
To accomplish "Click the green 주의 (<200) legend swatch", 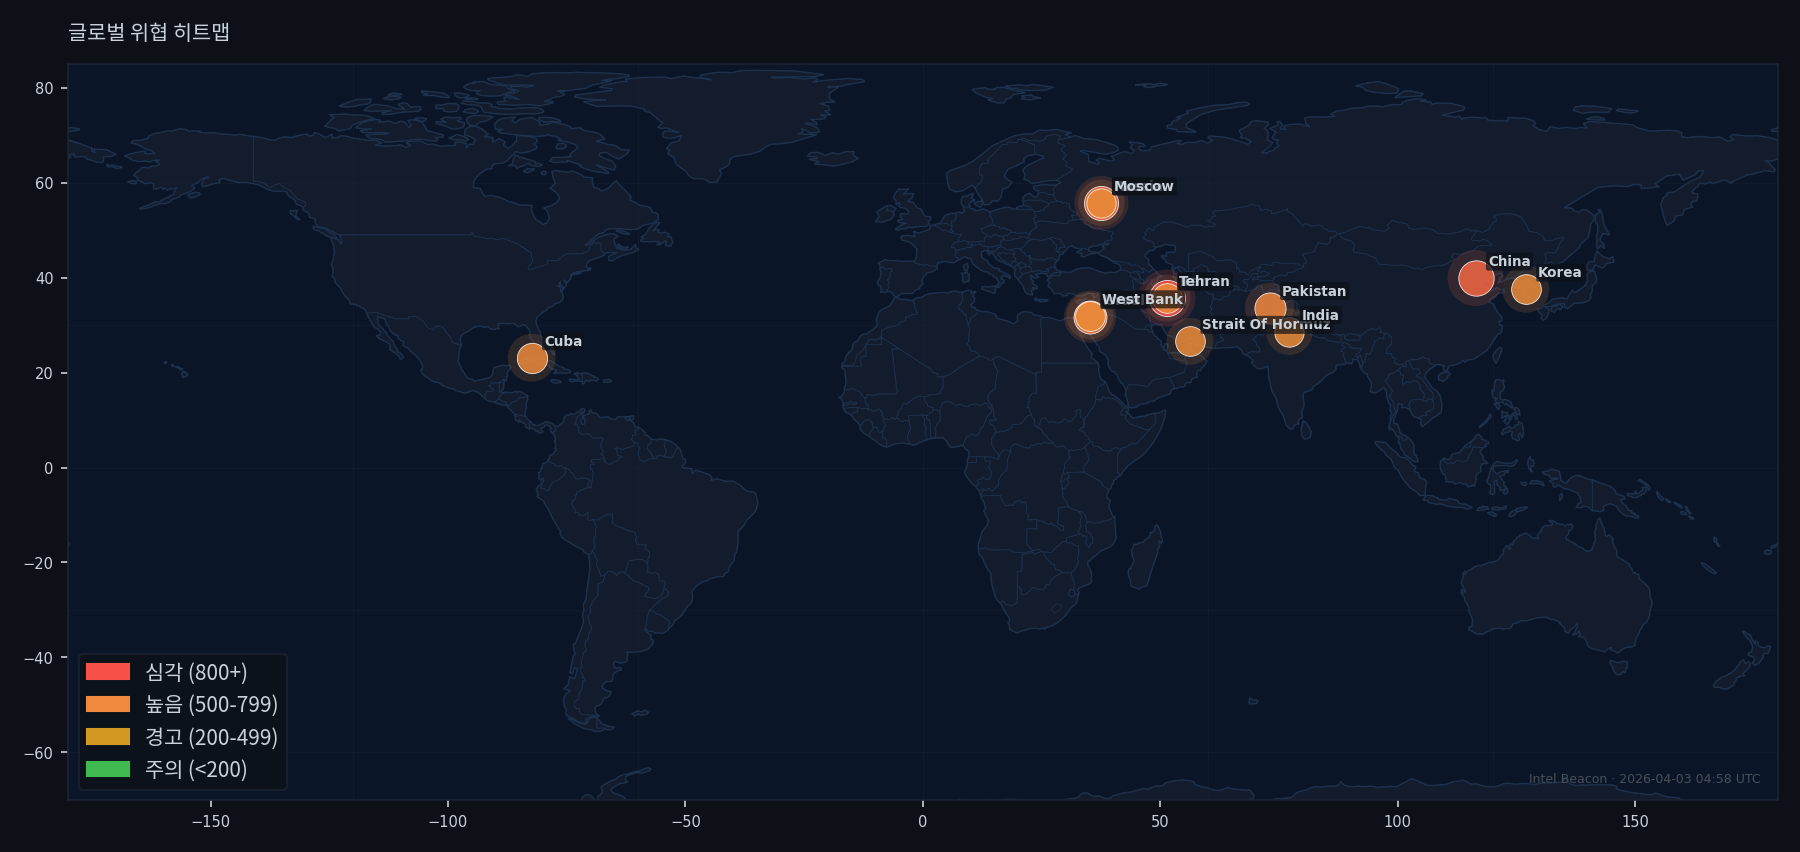I will point(108,769).
